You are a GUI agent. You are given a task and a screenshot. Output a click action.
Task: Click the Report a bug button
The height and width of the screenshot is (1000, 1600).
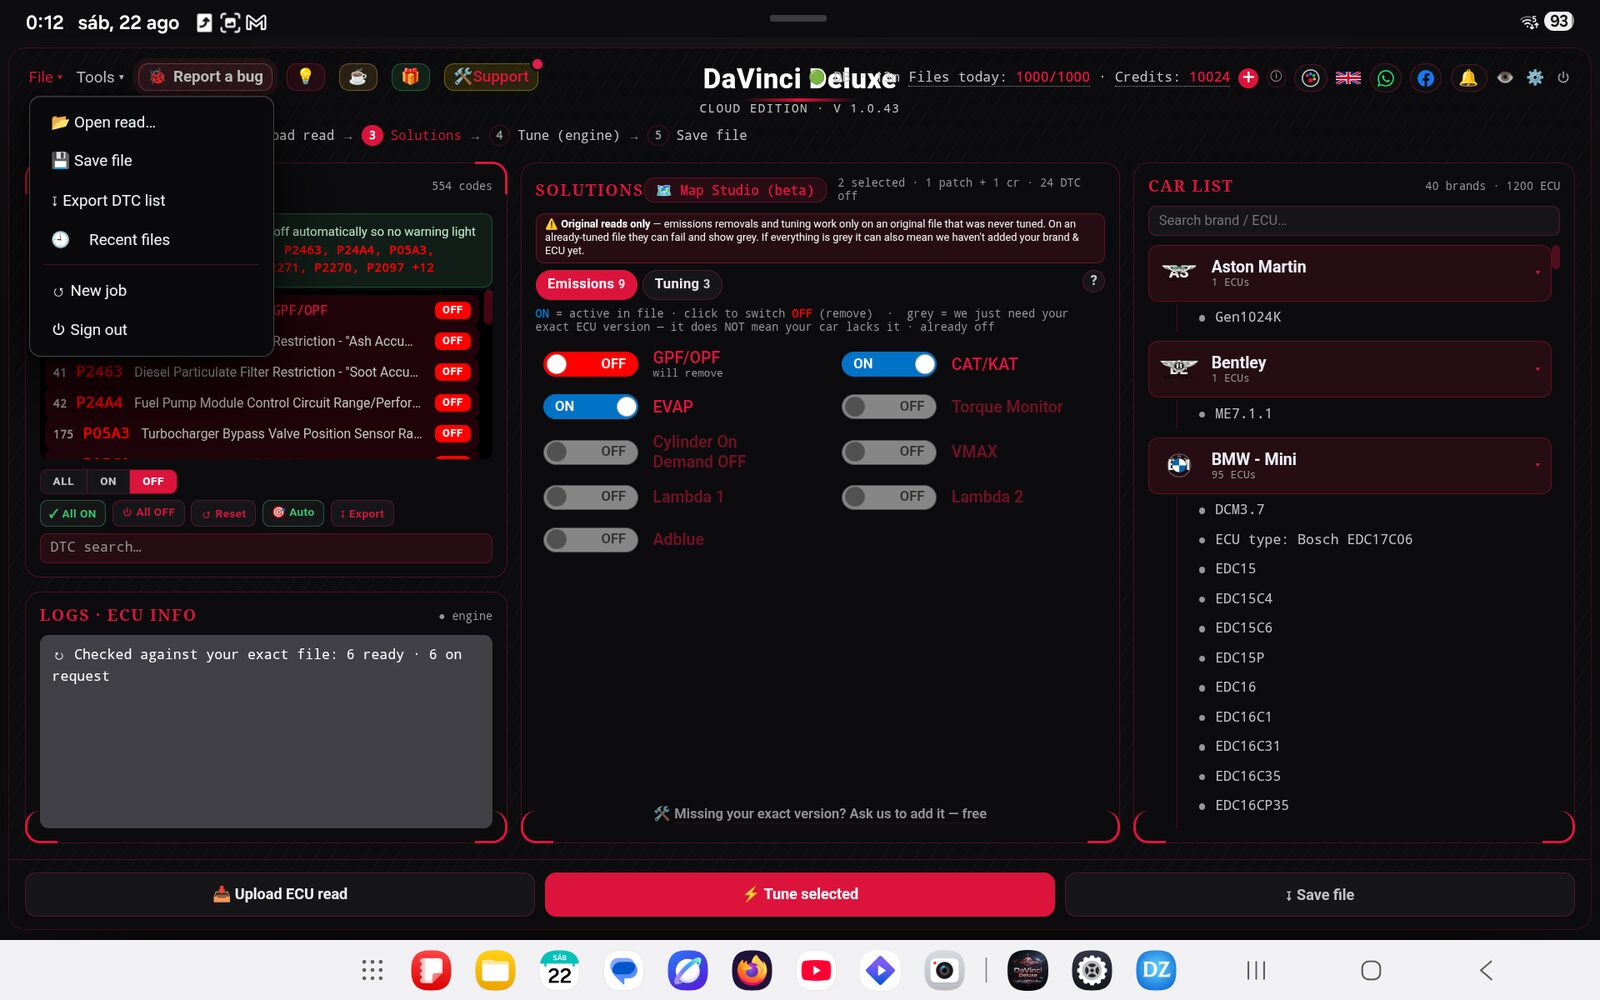pos(206,77)
